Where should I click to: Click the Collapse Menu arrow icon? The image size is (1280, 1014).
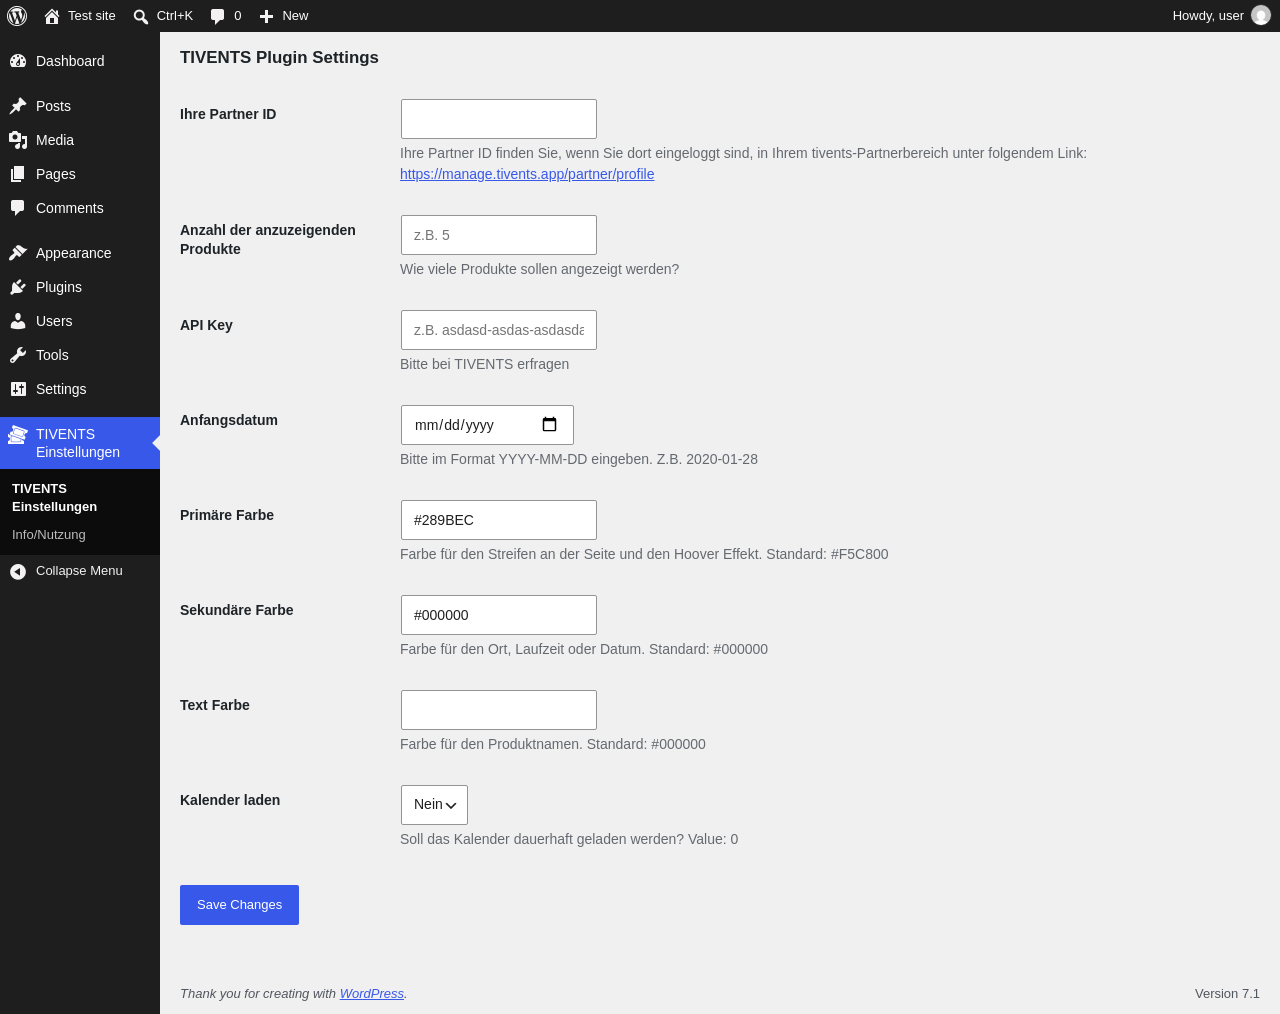[x=18, y=571]
